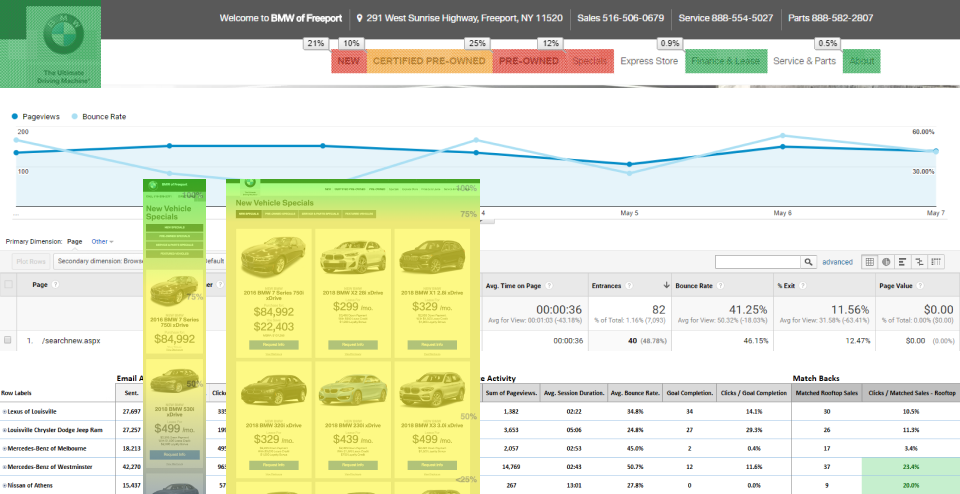Image resolution: width=960 pixels, height=494 pixels.
Task: Click the Entrances sort arrow
Action: pyautogui.click(x=666, y=285)
